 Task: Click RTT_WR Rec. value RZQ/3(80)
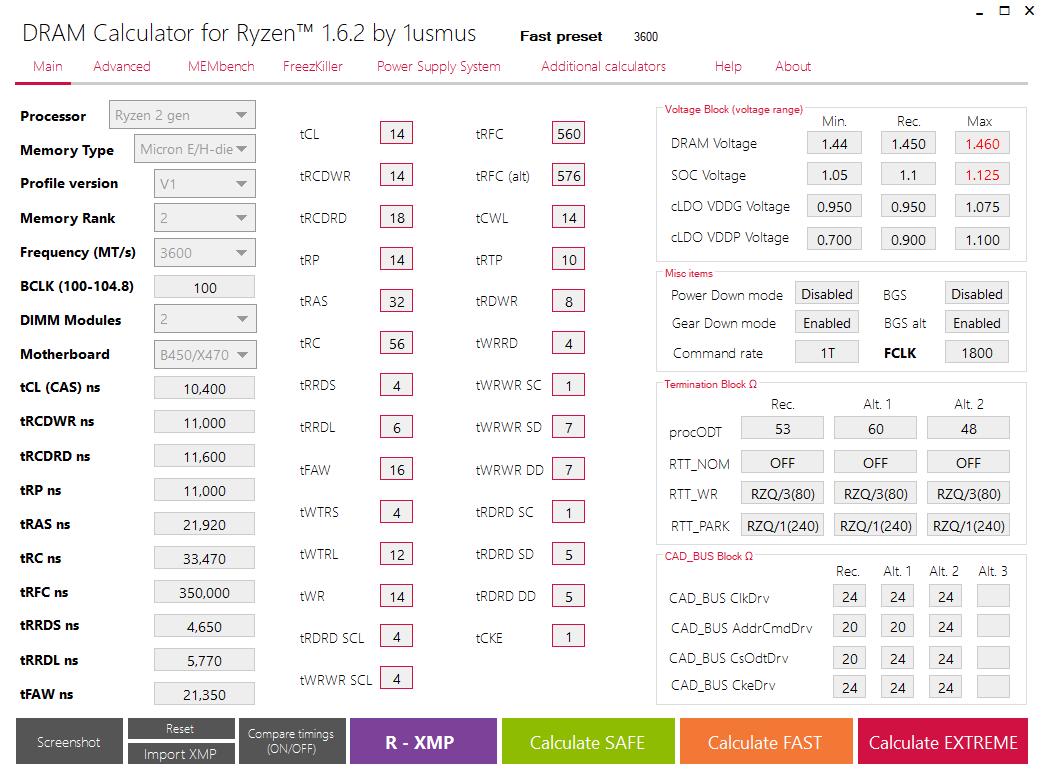[x=782, y=493]
